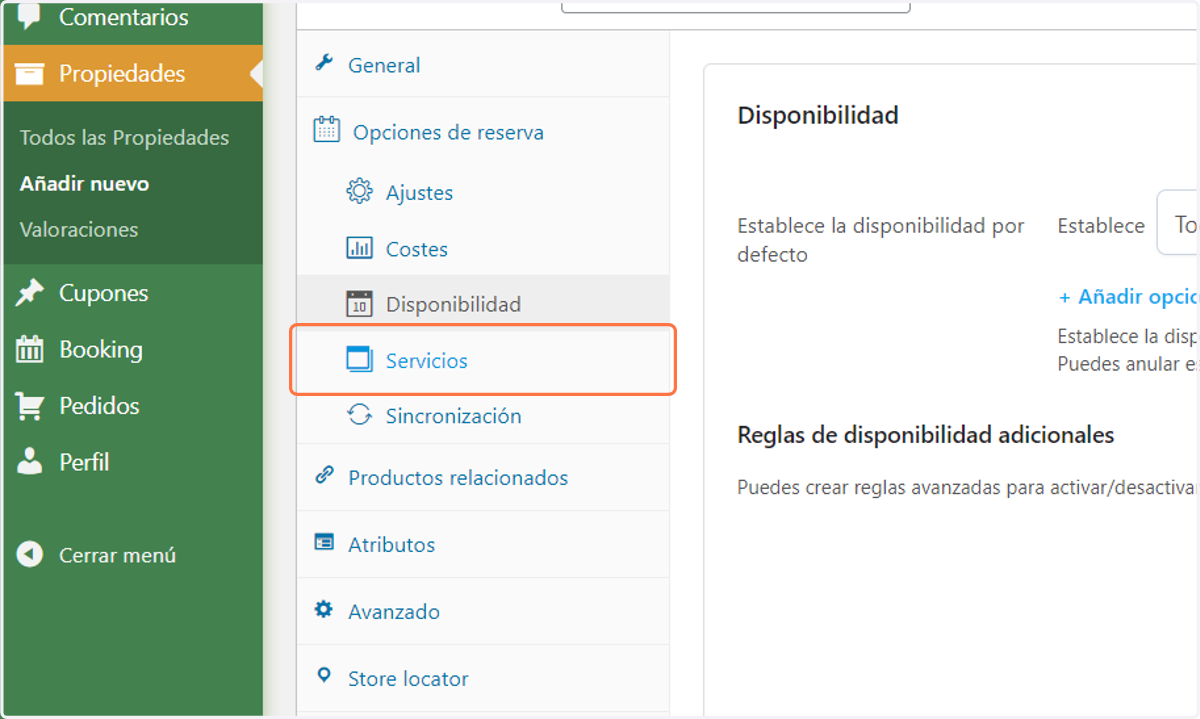
Task: Select Añadir nuevo submenu link
Action: tap(84, 184)
